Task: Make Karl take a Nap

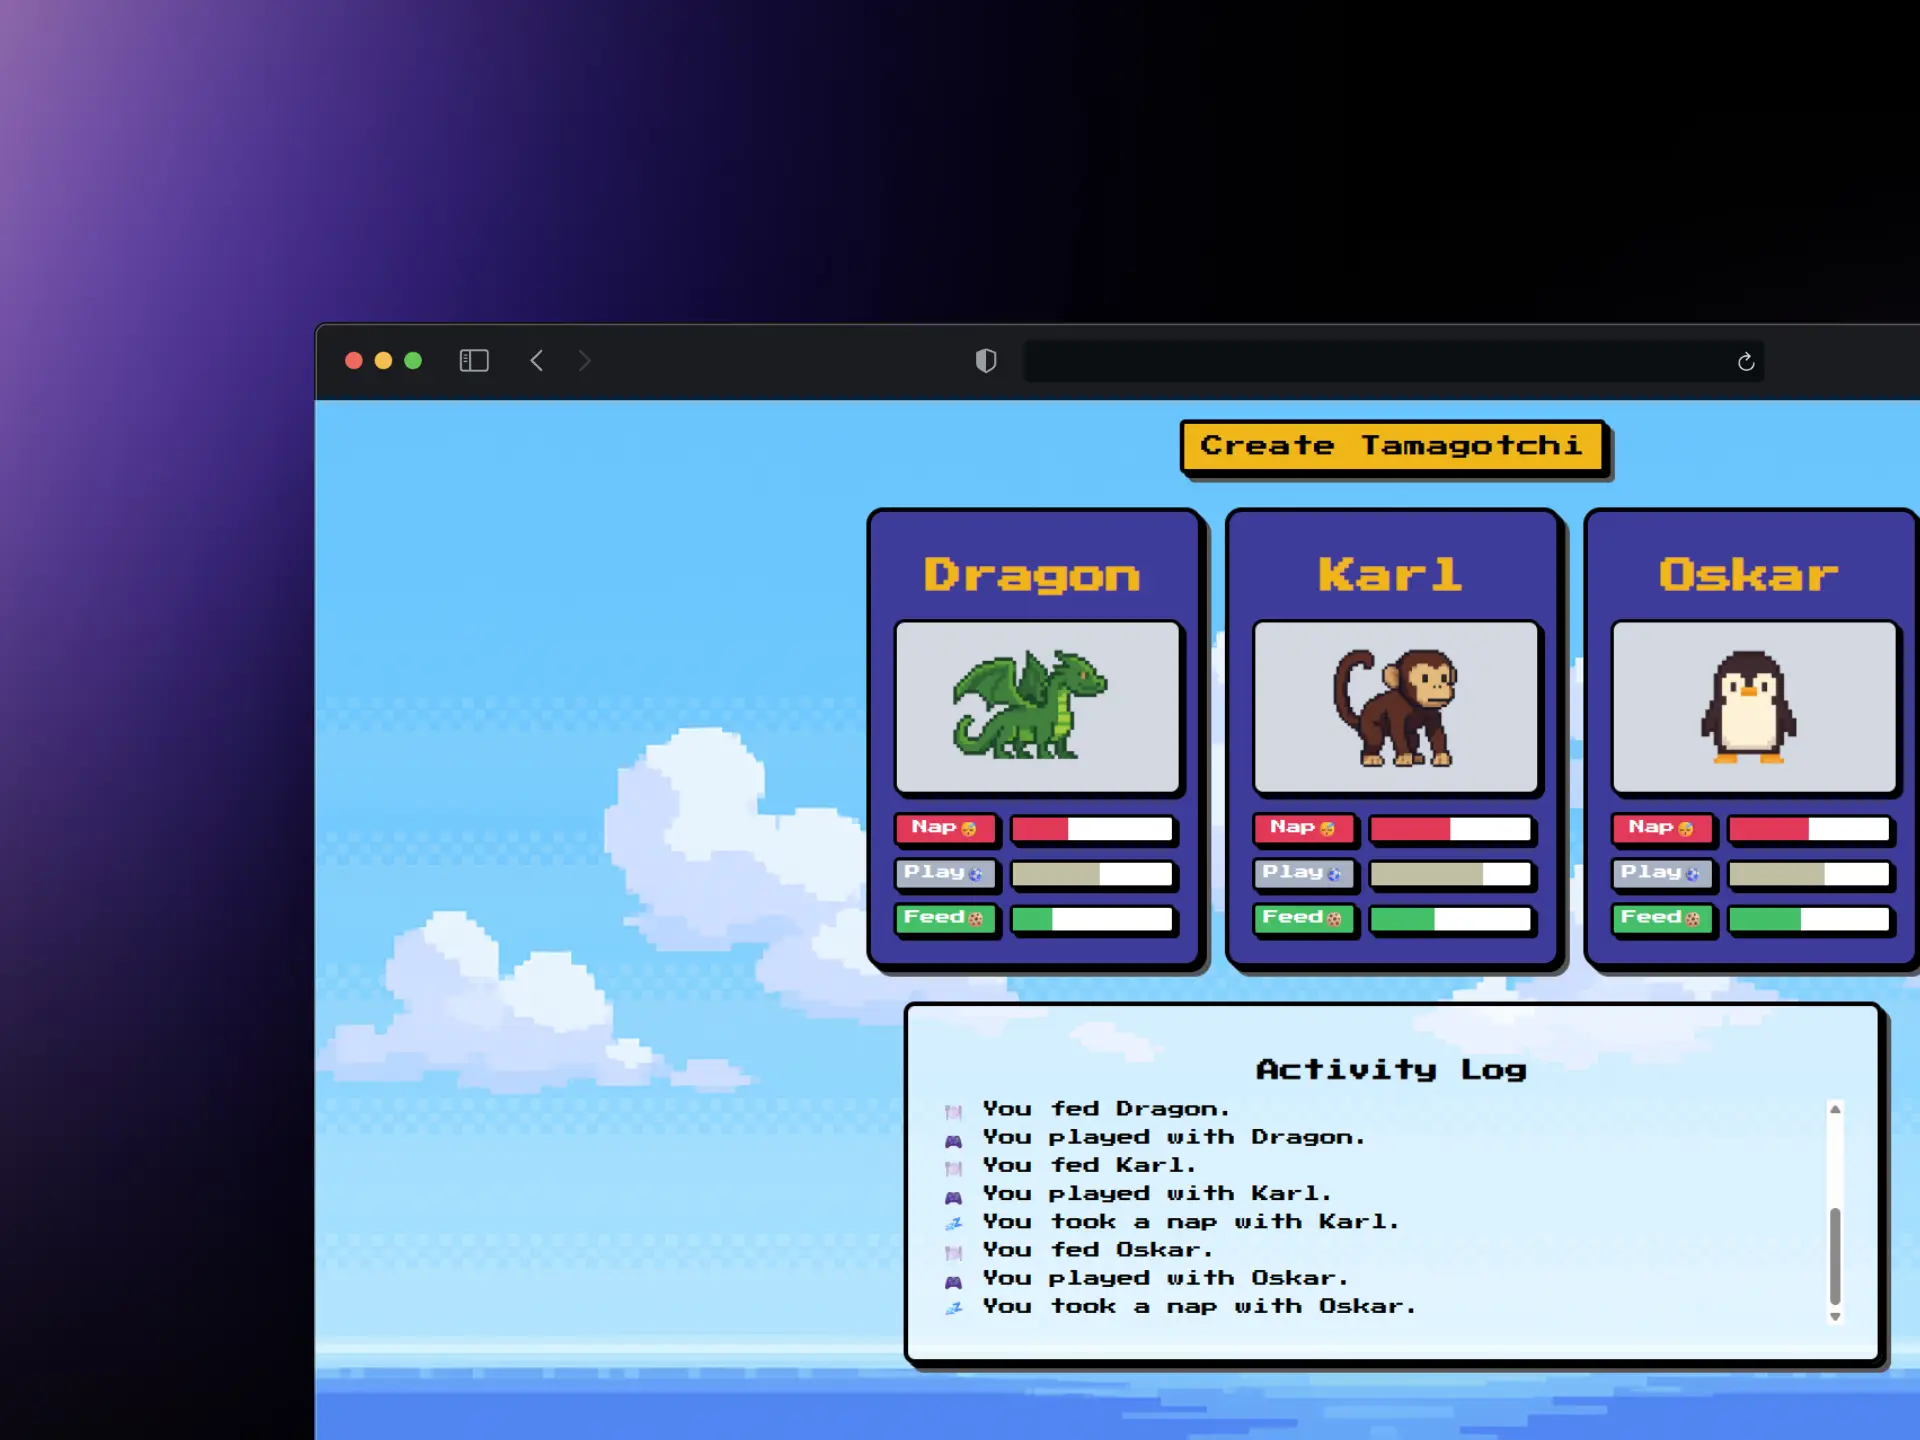Action: pyautogui.click(x=1304, y=828)
